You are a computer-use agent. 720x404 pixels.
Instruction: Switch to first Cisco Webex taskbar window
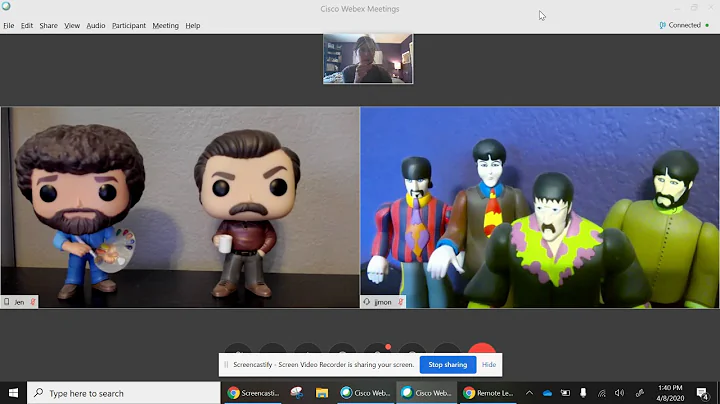(365, 393)
